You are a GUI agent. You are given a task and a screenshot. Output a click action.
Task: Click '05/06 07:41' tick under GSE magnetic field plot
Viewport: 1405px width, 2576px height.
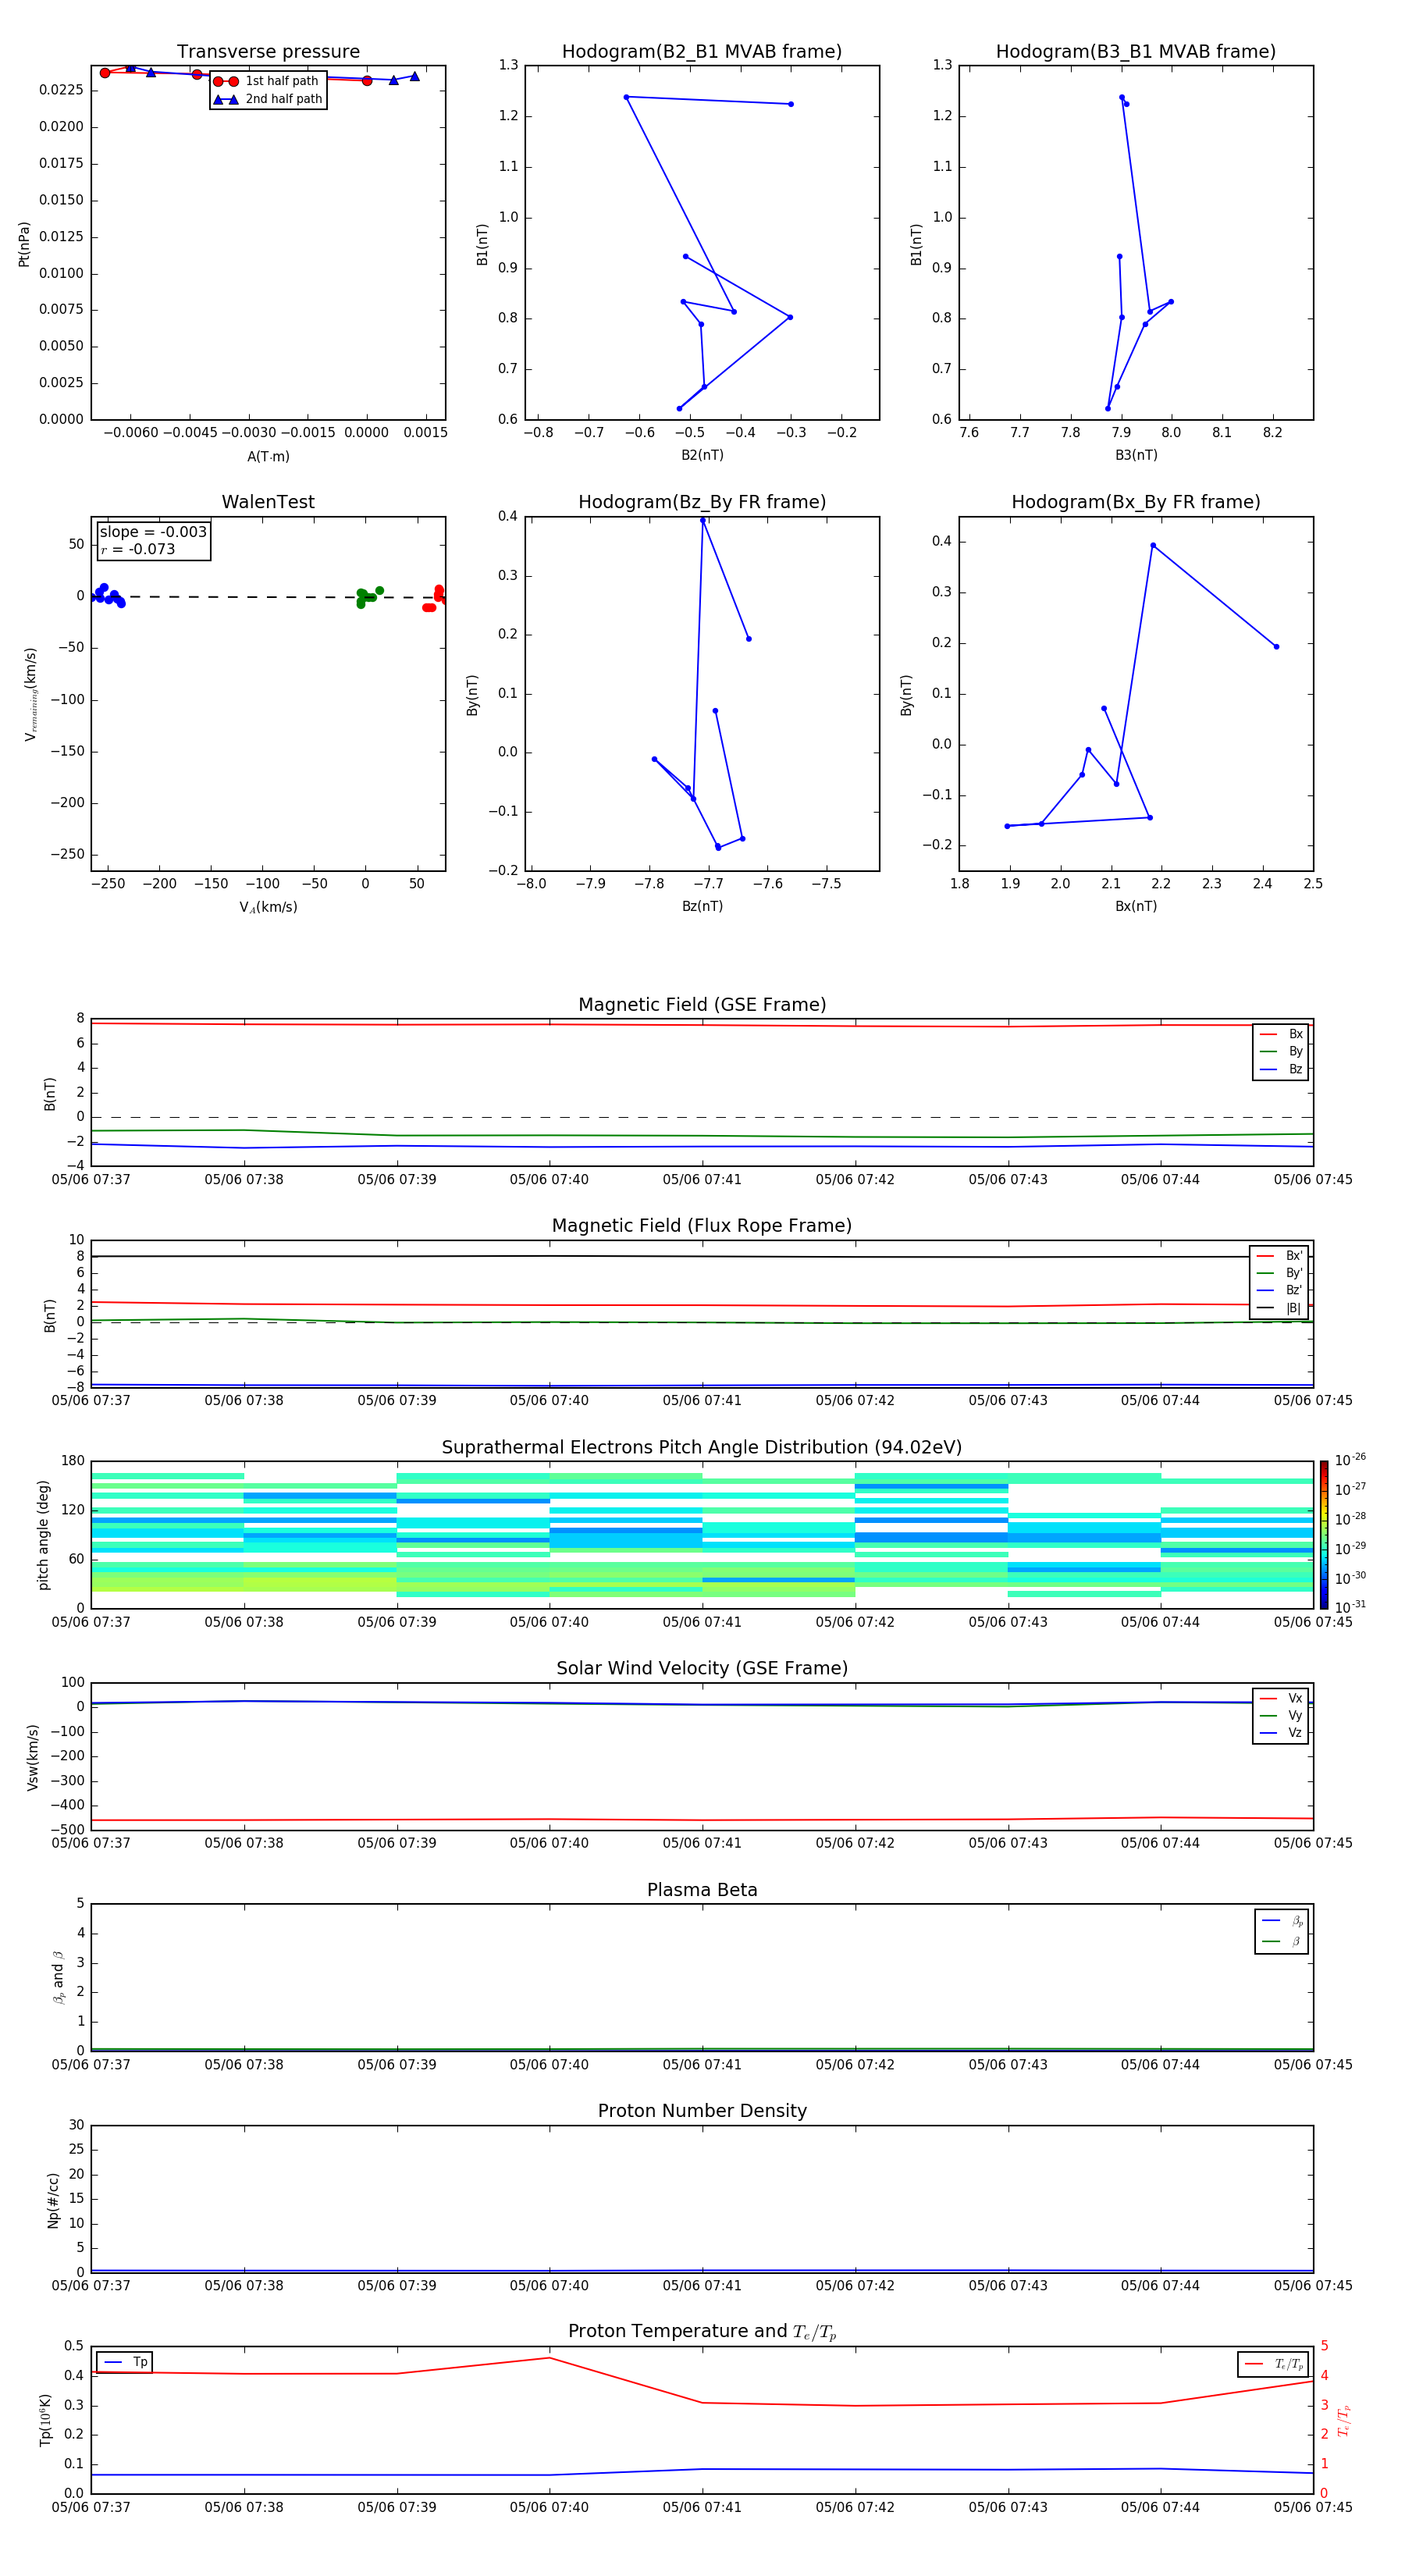coord(702,1180)
